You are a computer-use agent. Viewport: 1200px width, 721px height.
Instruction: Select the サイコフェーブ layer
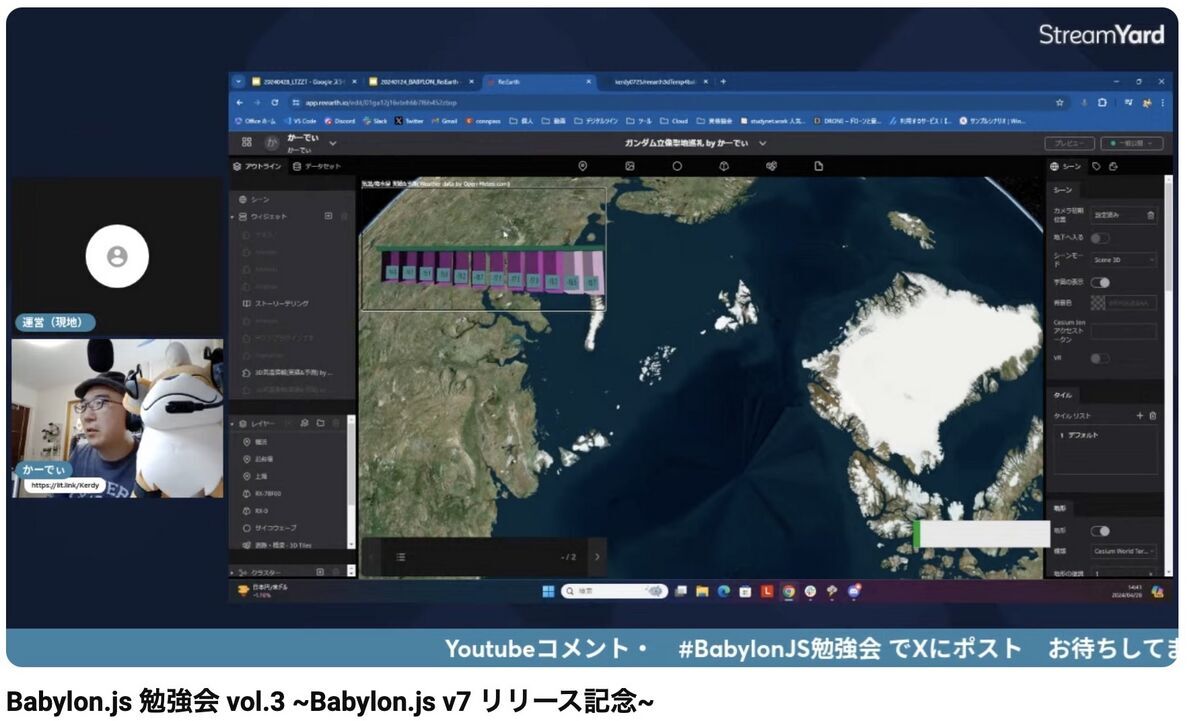271,527
